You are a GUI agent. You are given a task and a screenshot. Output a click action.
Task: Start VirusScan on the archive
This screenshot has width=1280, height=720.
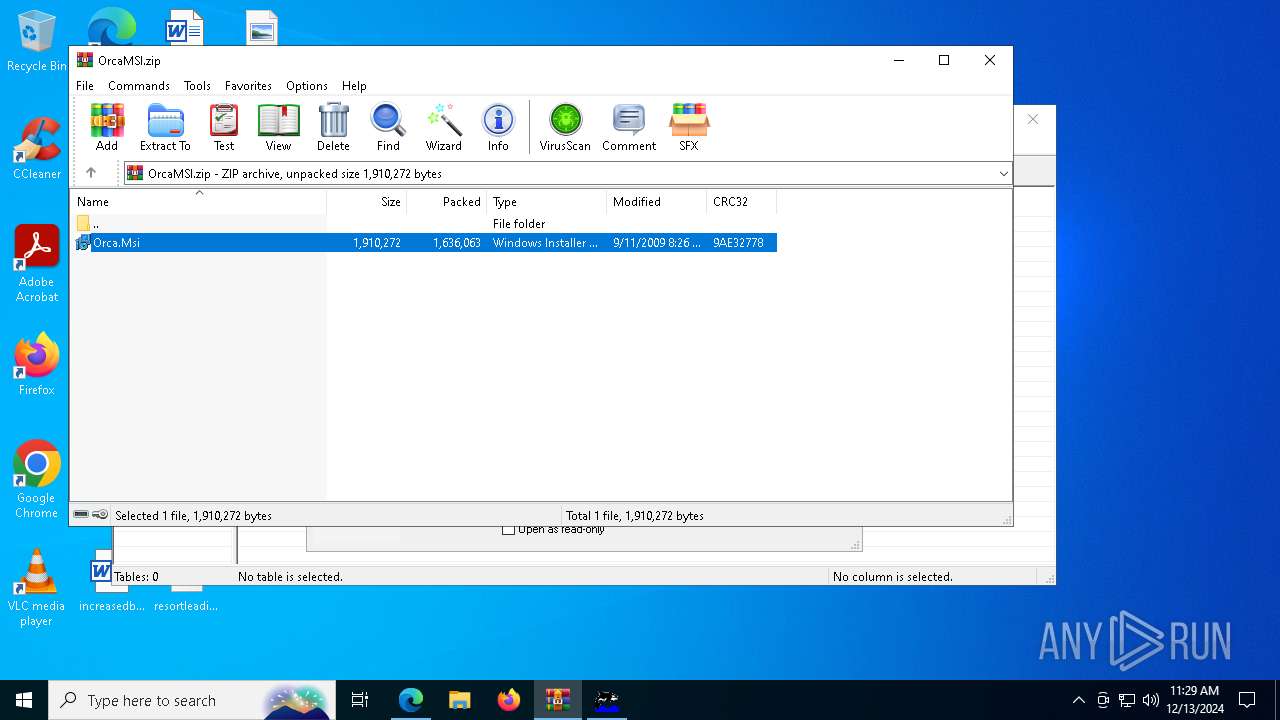tap(565, 127)
